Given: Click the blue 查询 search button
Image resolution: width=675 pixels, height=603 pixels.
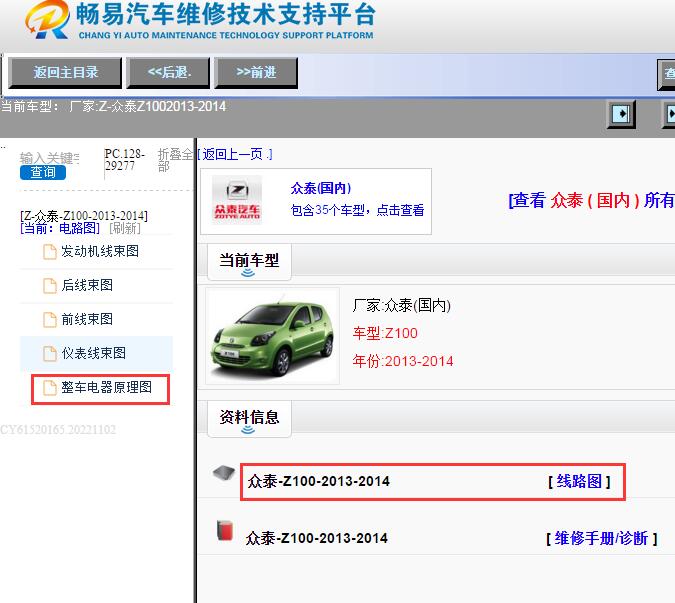Looking at the screenshot, I should click(43, 173).
